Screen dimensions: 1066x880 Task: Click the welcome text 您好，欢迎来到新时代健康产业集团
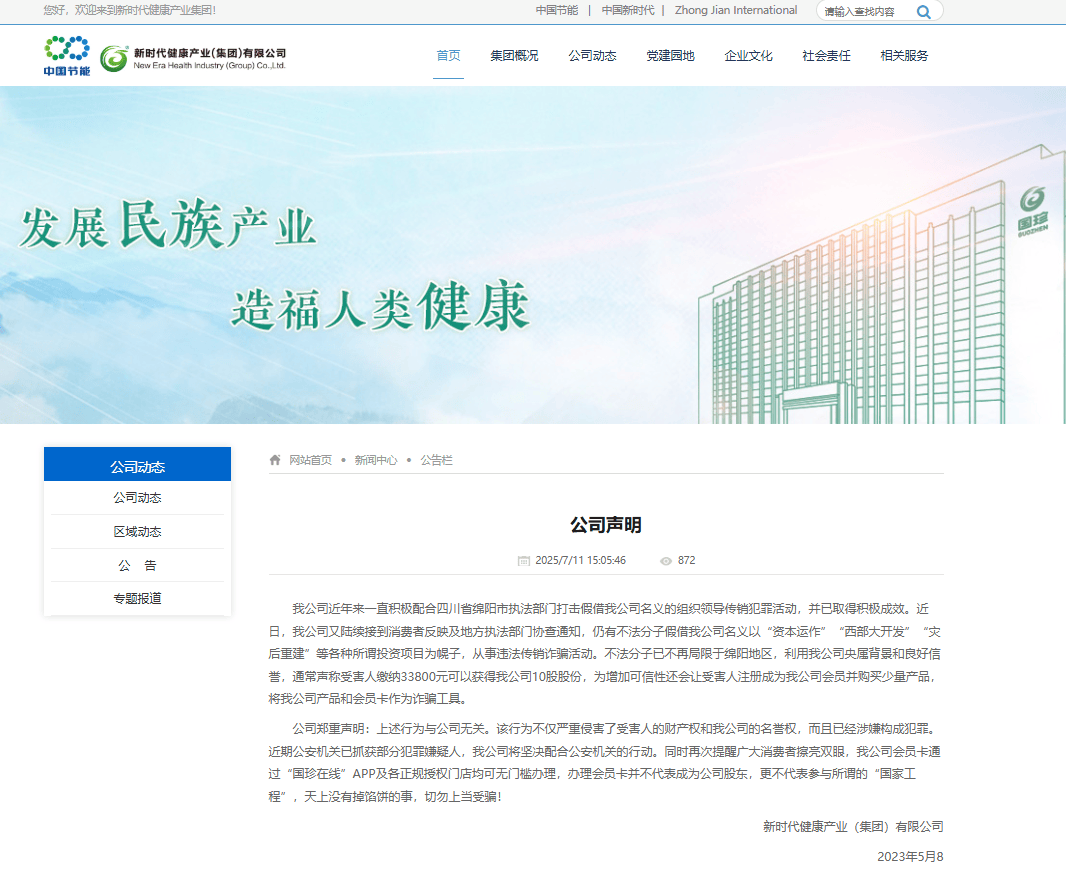pos(129,10)
